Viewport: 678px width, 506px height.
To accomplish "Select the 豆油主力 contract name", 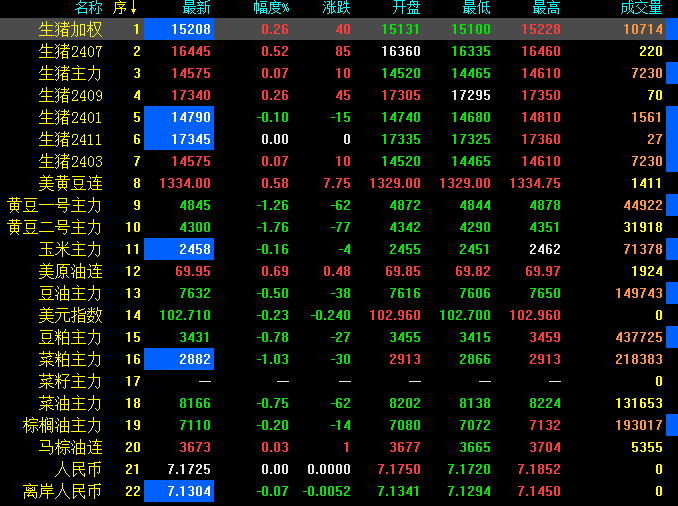I will pyautogui.click(x=70, y=294).
